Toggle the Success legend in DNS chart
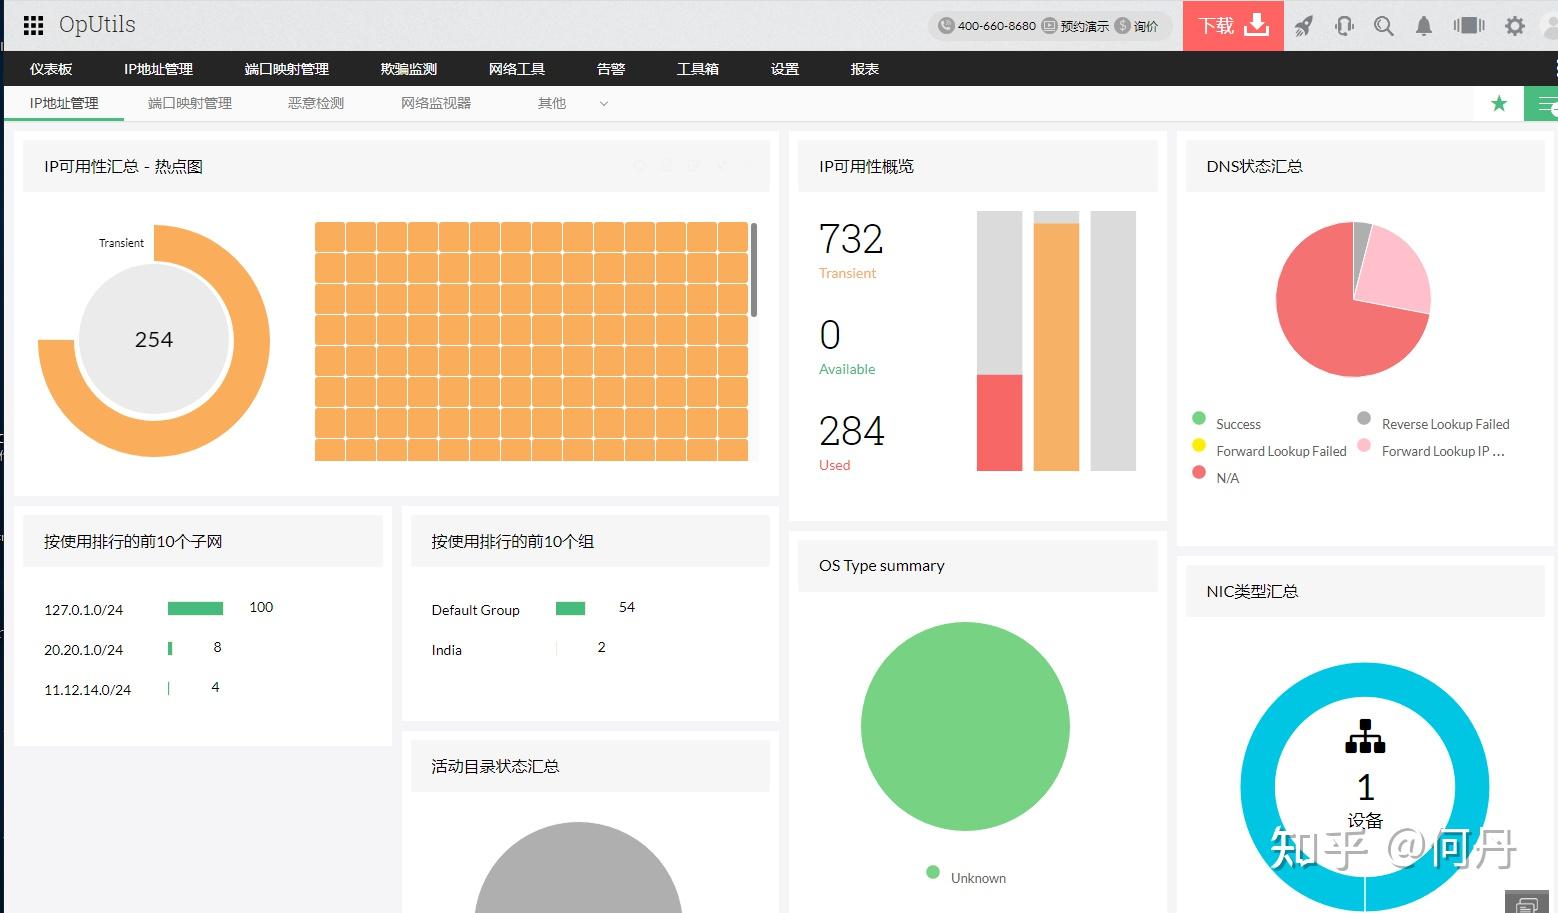Viewport: 1558px width, 913px height. 1226,423
